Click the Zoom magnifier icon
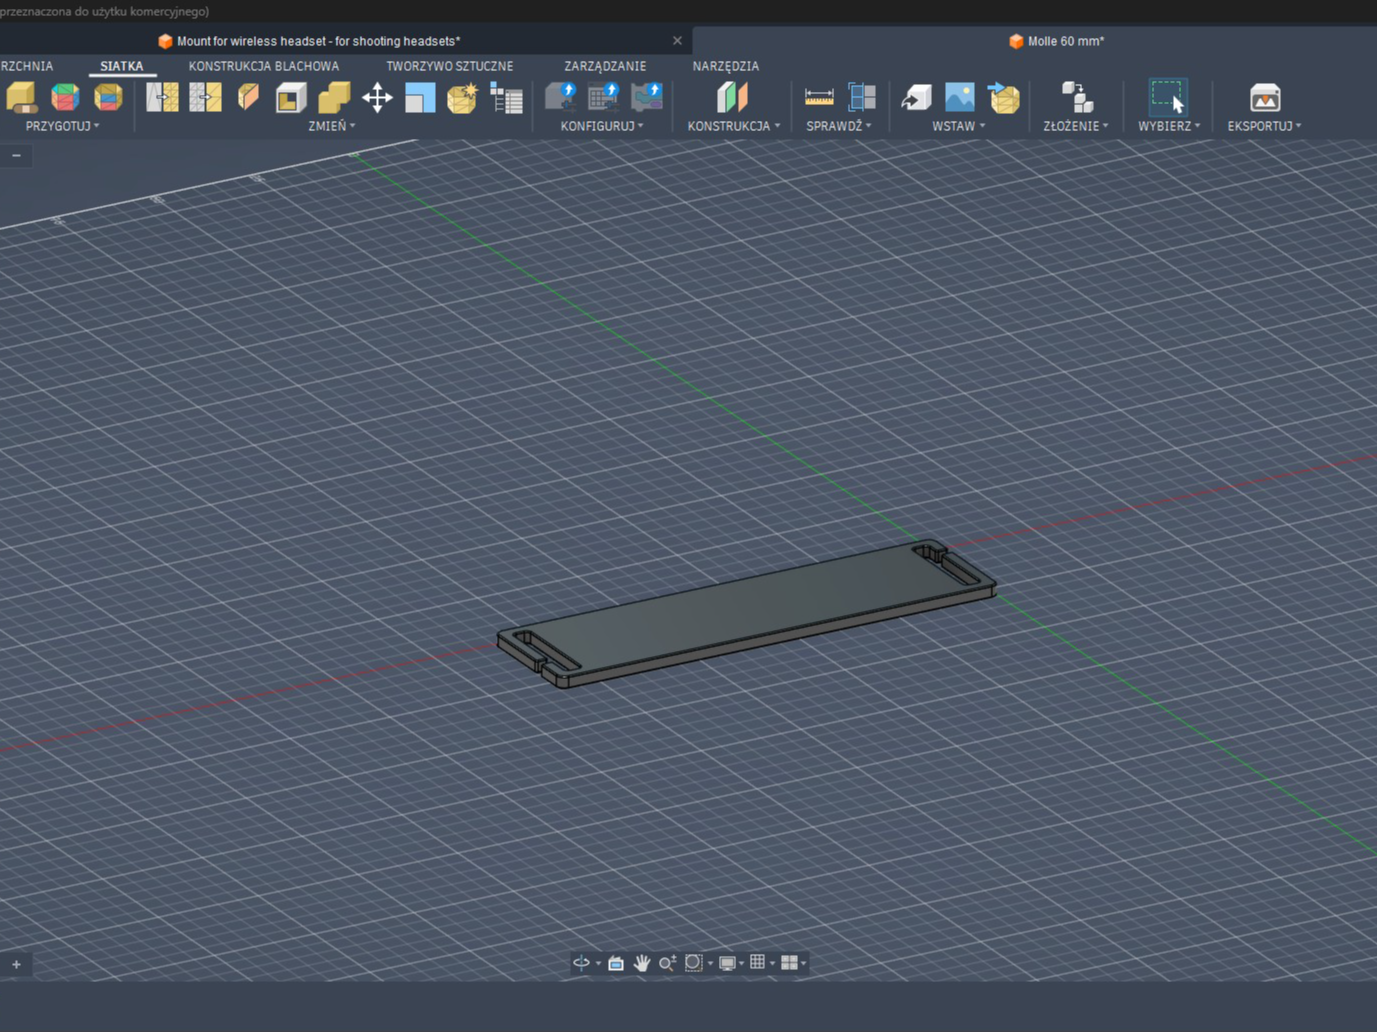 [x=667, y=962]
